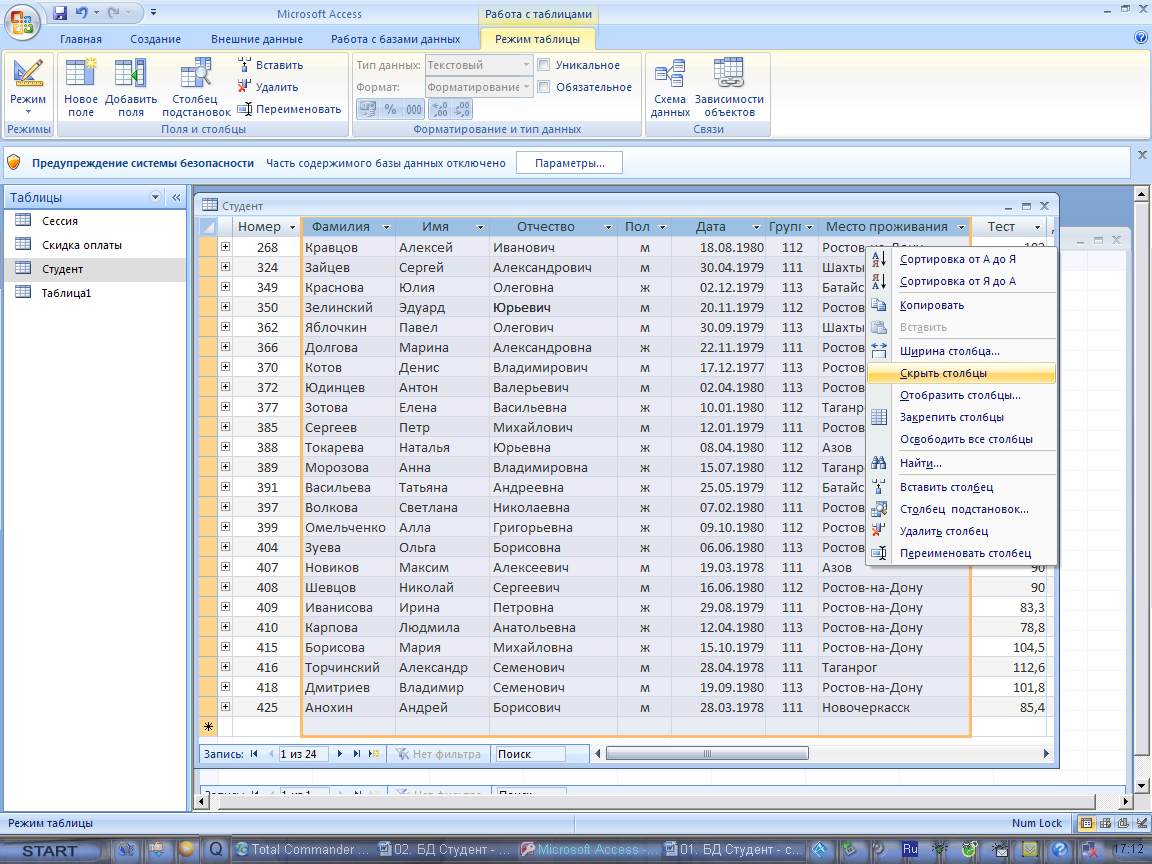Switch to datasheet view in status bar
The width and height of the screenshot is (1152, 864).
click(x=1087, y=823)
